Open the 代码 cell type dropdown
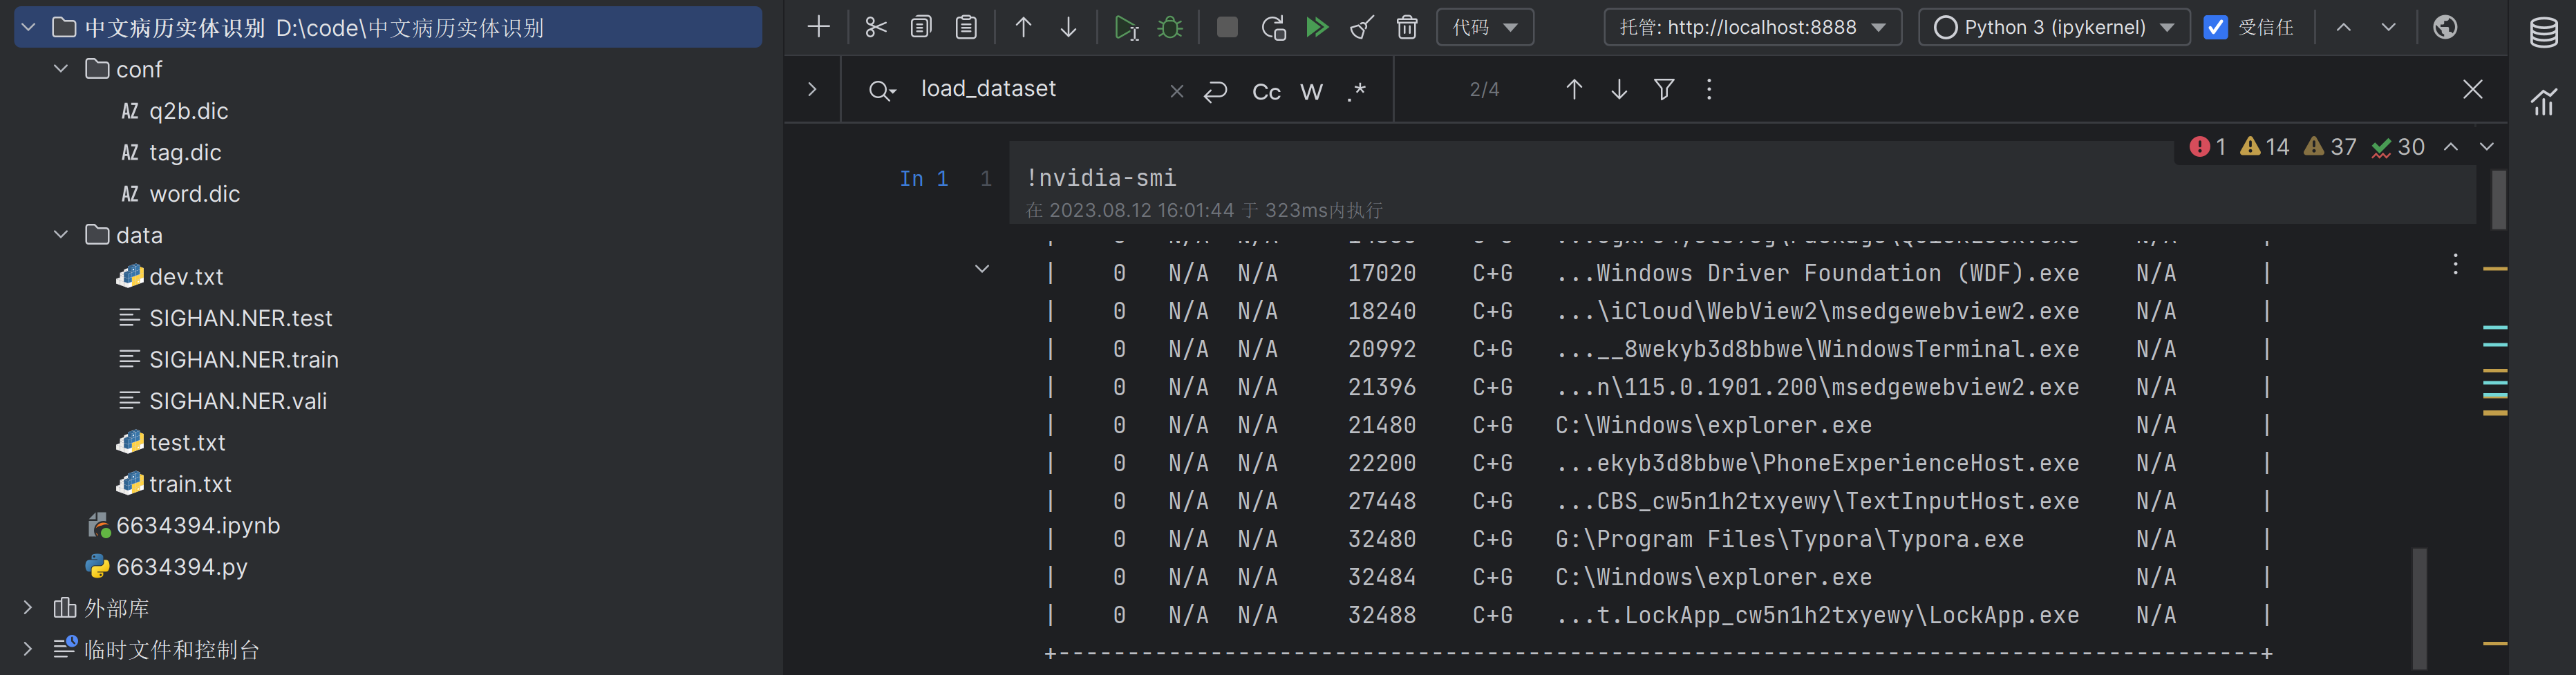Screen dimensions: 2576x675 click(x=1484, y=27)
